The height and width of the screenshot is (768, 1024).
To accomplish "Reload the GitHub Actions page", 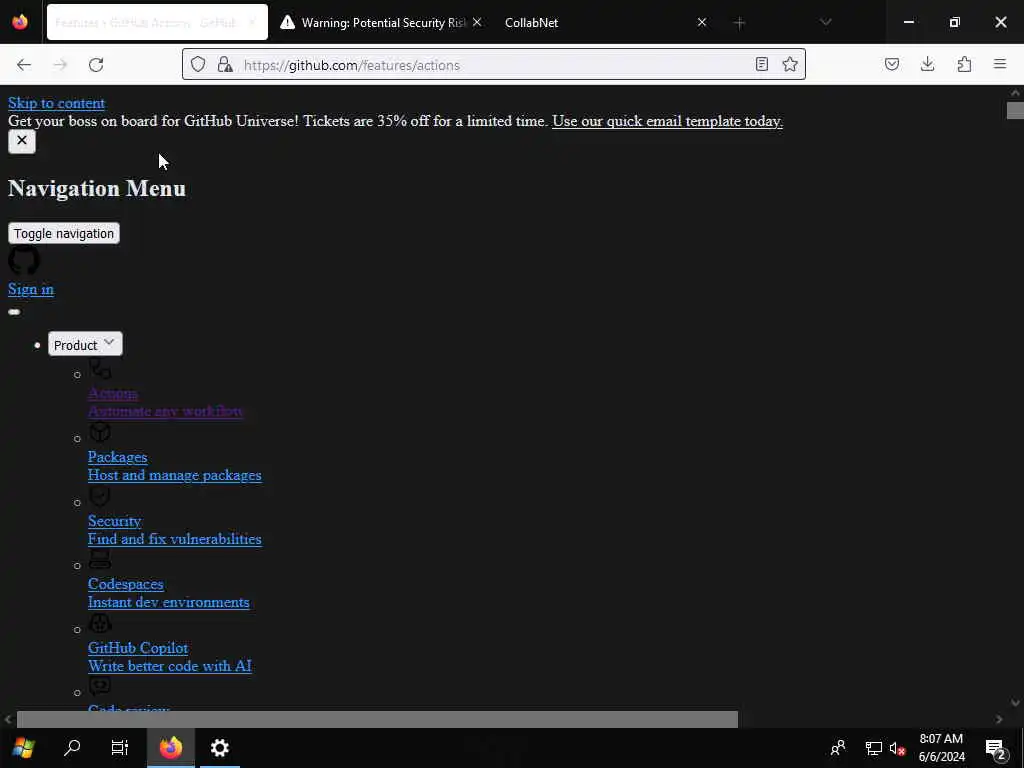I will (96, 65).
